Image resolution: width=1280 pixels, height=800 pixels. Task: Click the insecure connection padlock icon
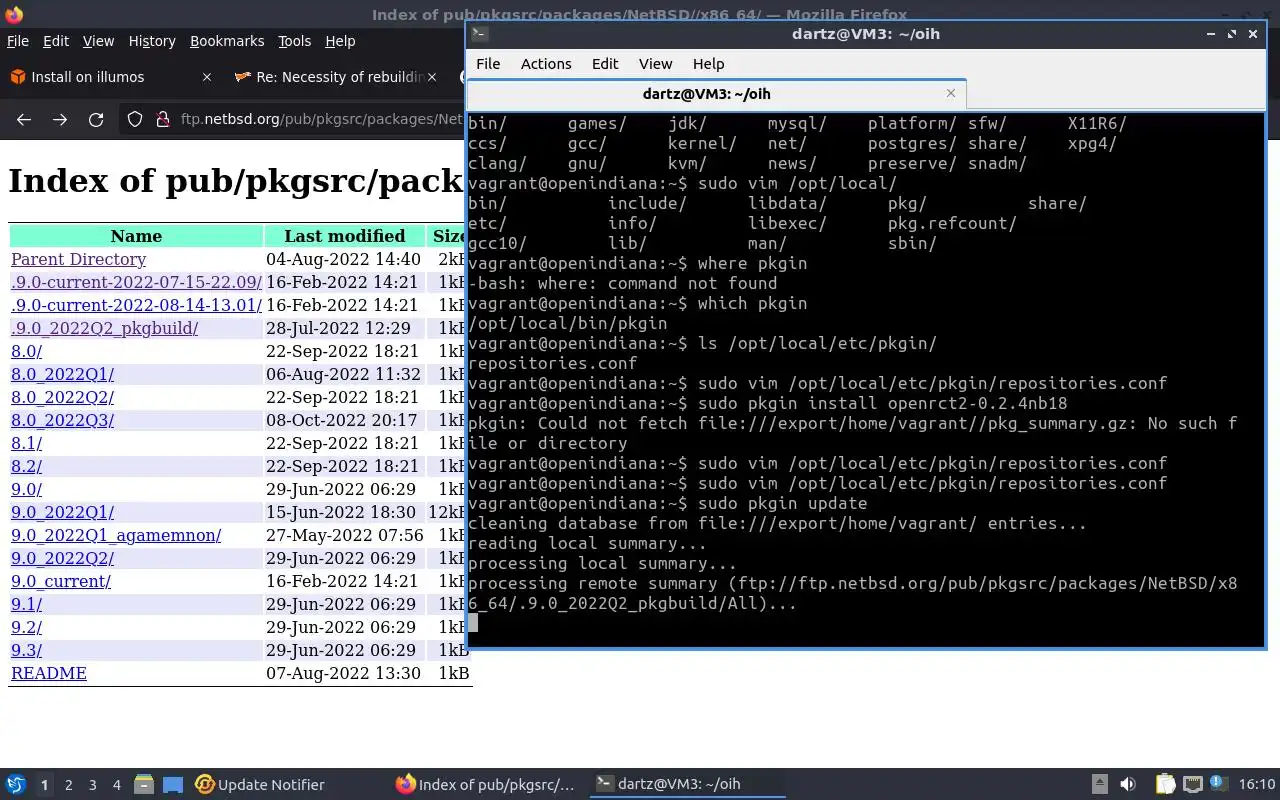click(x=163, y=119)
